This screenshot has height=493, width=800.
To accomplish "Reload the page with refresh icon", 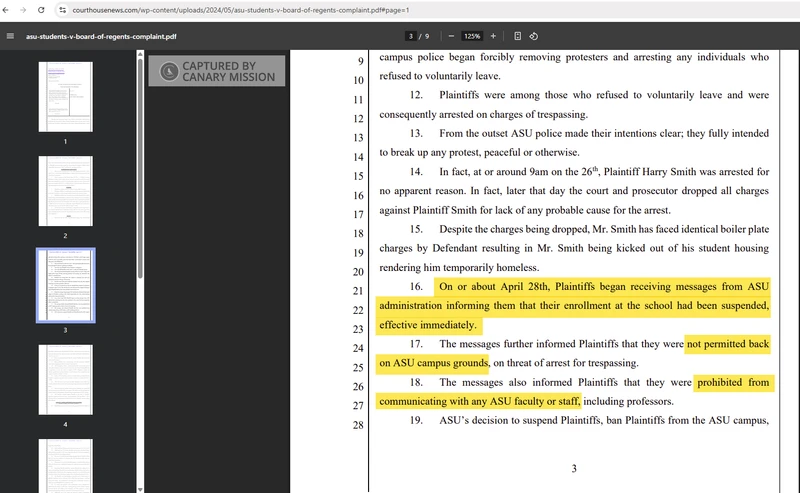I will pyautogui.click(x=40, y=9).
